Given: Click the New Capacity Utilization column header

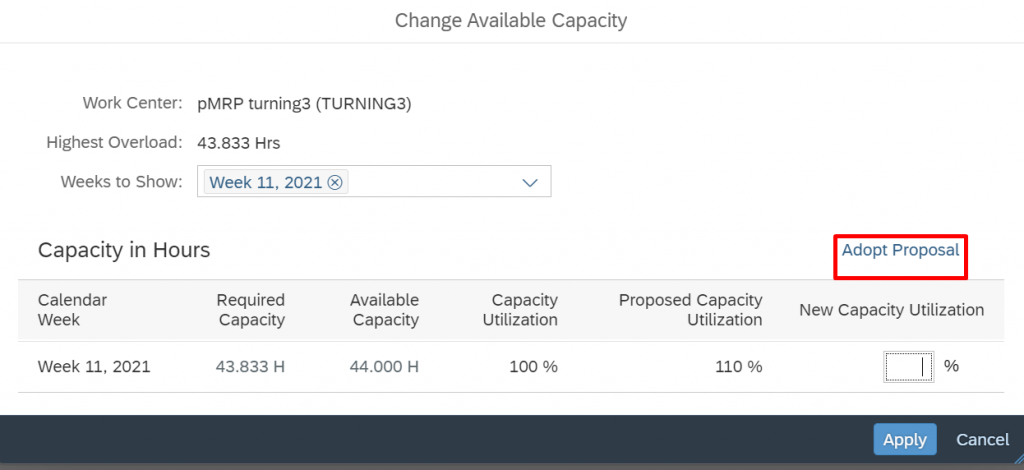Looking at the screenshot, I should pyautogui.click(x=891, y=310).
